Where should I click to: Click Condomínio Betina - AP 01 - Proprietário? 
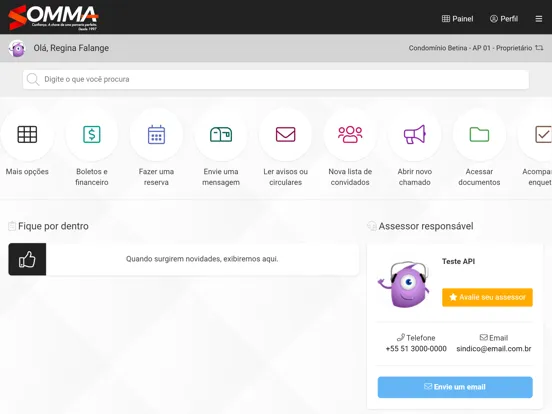coord(470,48)
